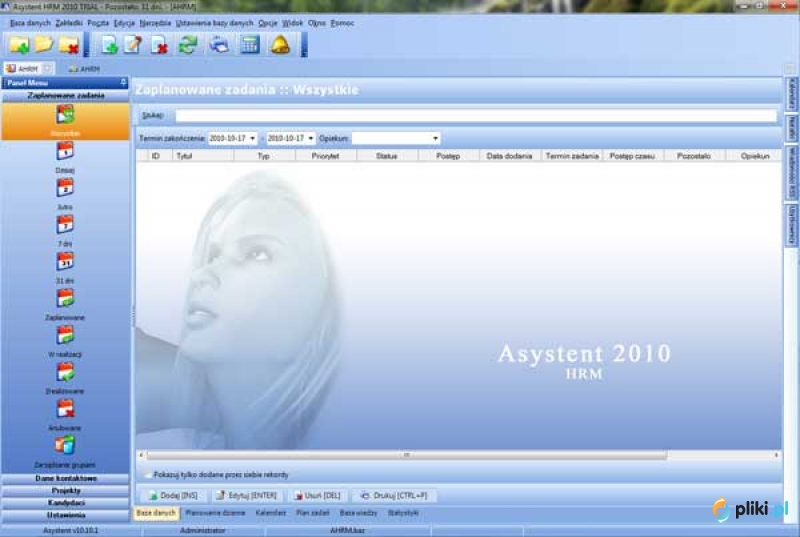Sort by the Termin zadania column header

[x=572, y=156]
